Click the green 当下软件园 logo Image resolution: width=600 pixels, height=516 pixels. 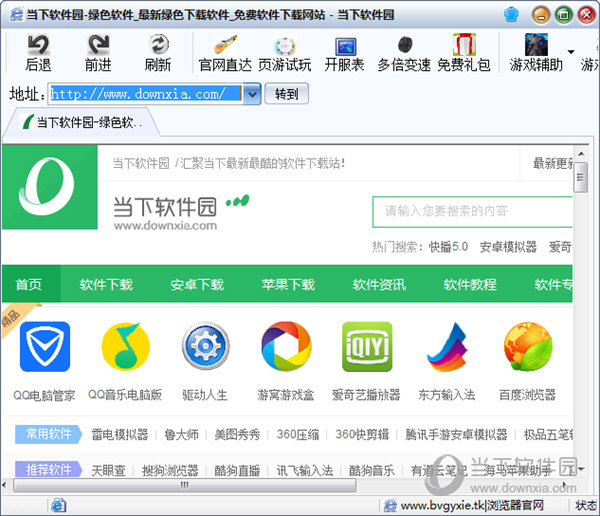tap(49, 187)
